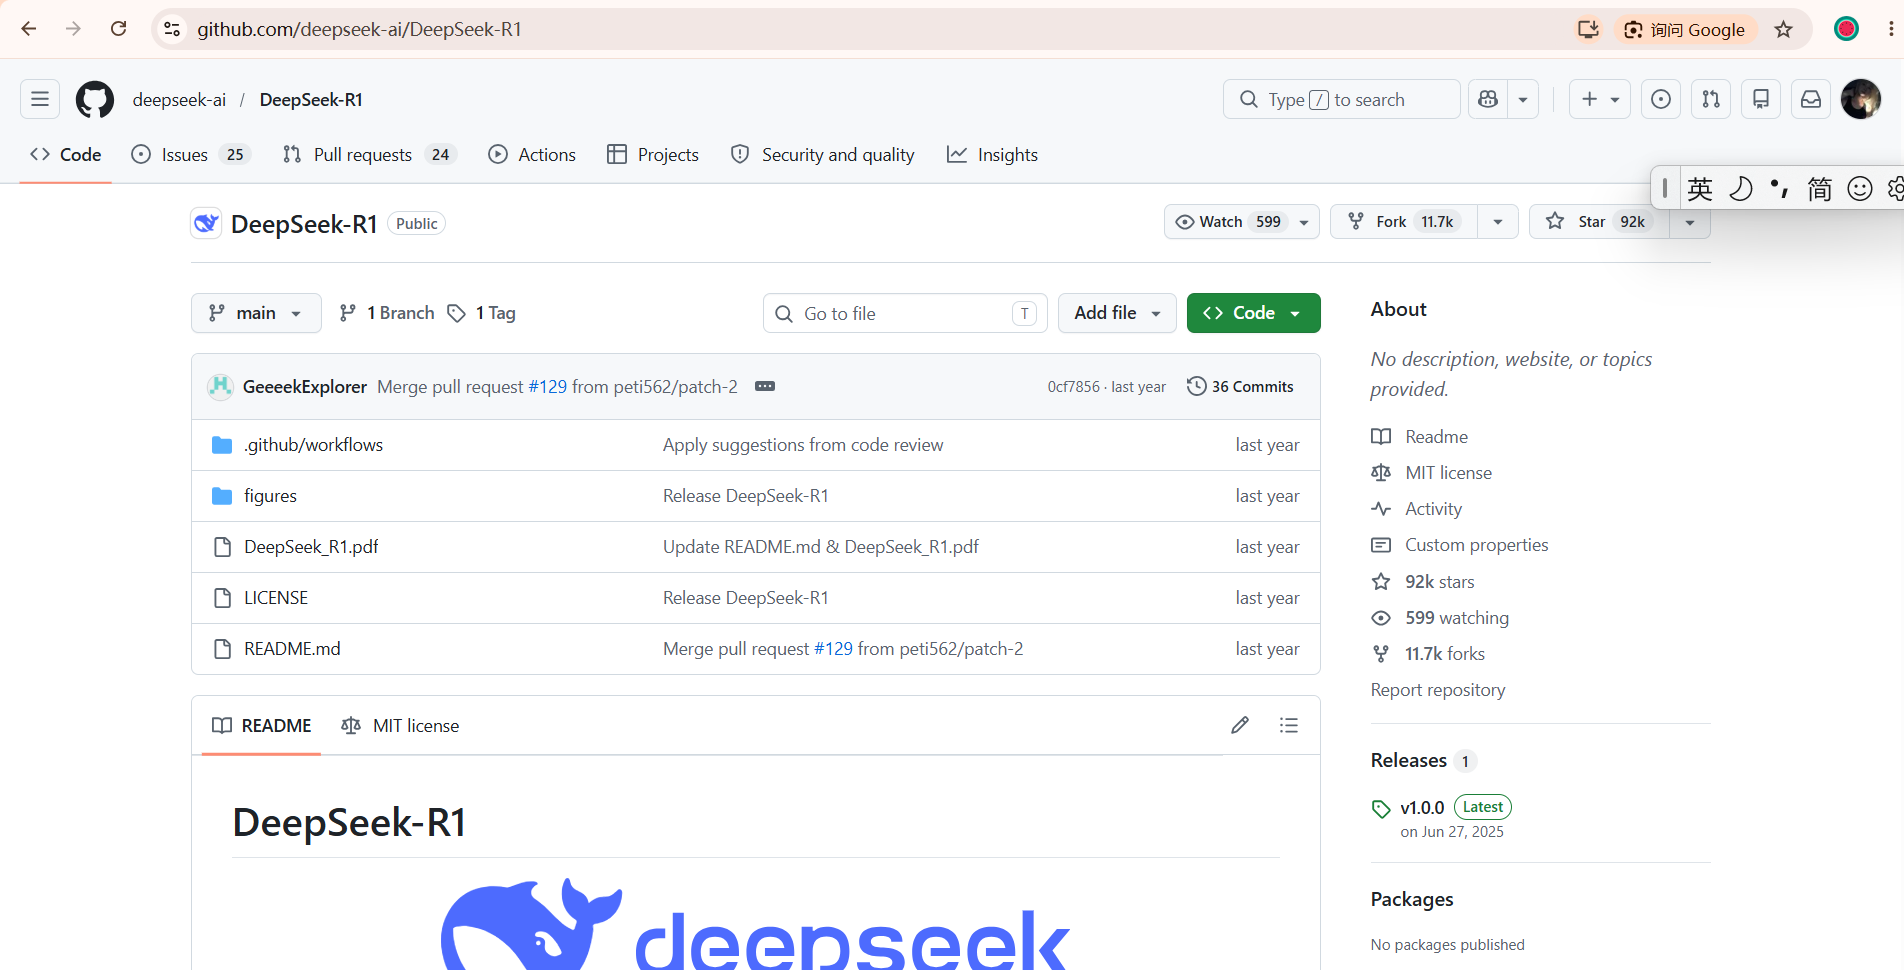
Task: Open the Security and quality tab
Action: coord(823,154)
